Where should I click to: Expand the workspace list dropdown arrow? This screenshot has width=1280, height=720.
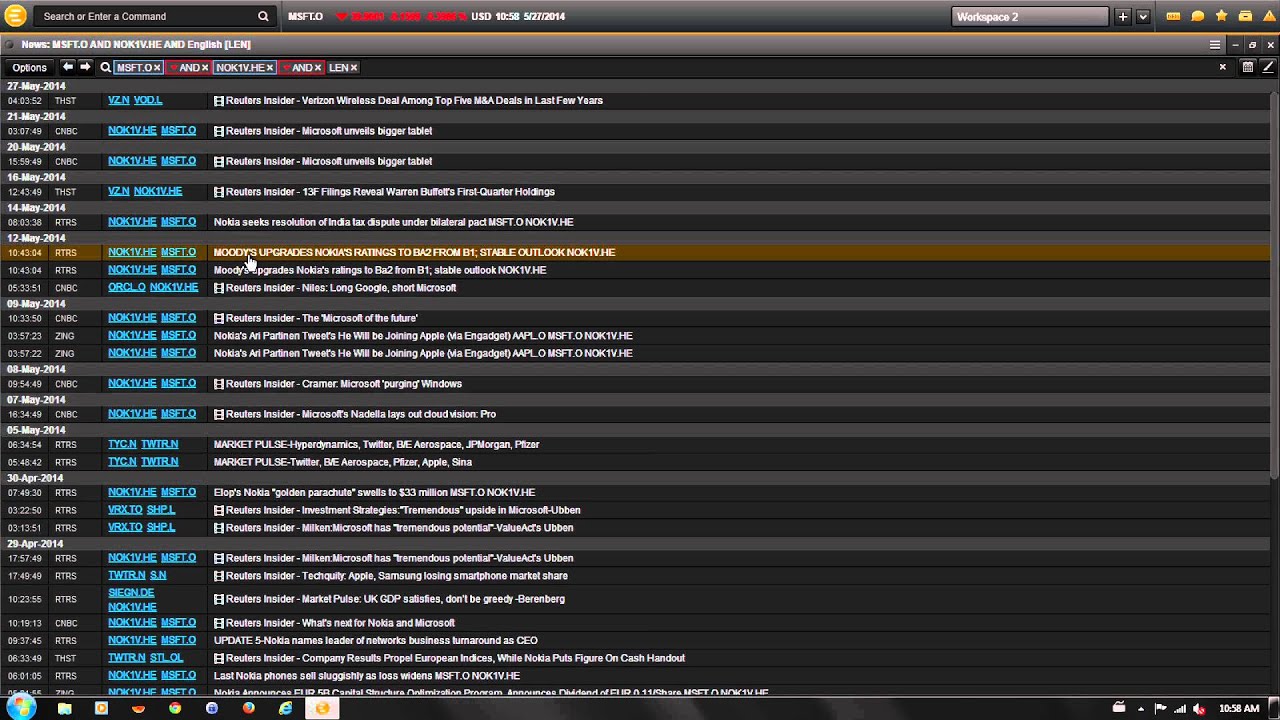tap(1143, 16)
